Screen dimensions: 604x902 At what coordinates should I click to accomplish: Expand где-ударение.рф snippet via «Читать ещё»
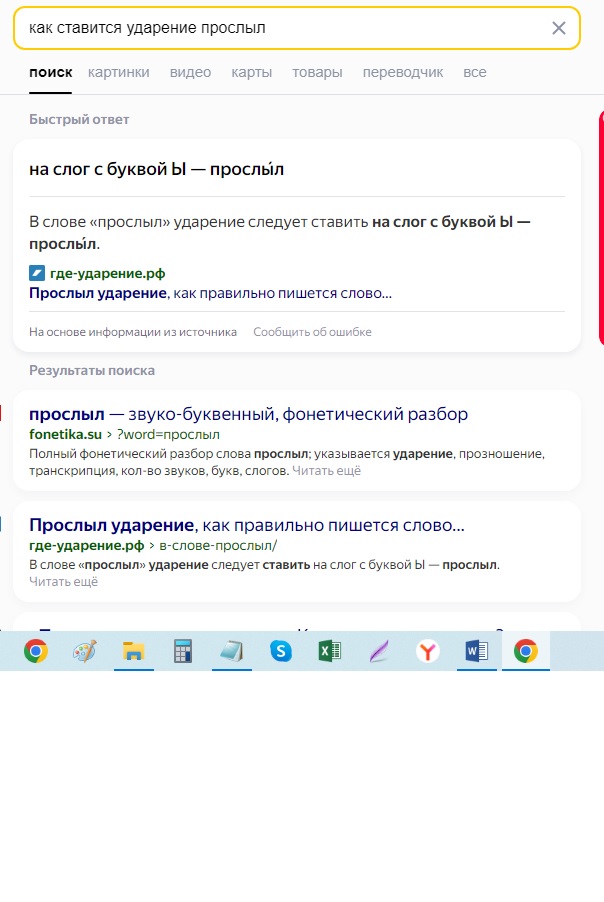(x=63, y=582)
